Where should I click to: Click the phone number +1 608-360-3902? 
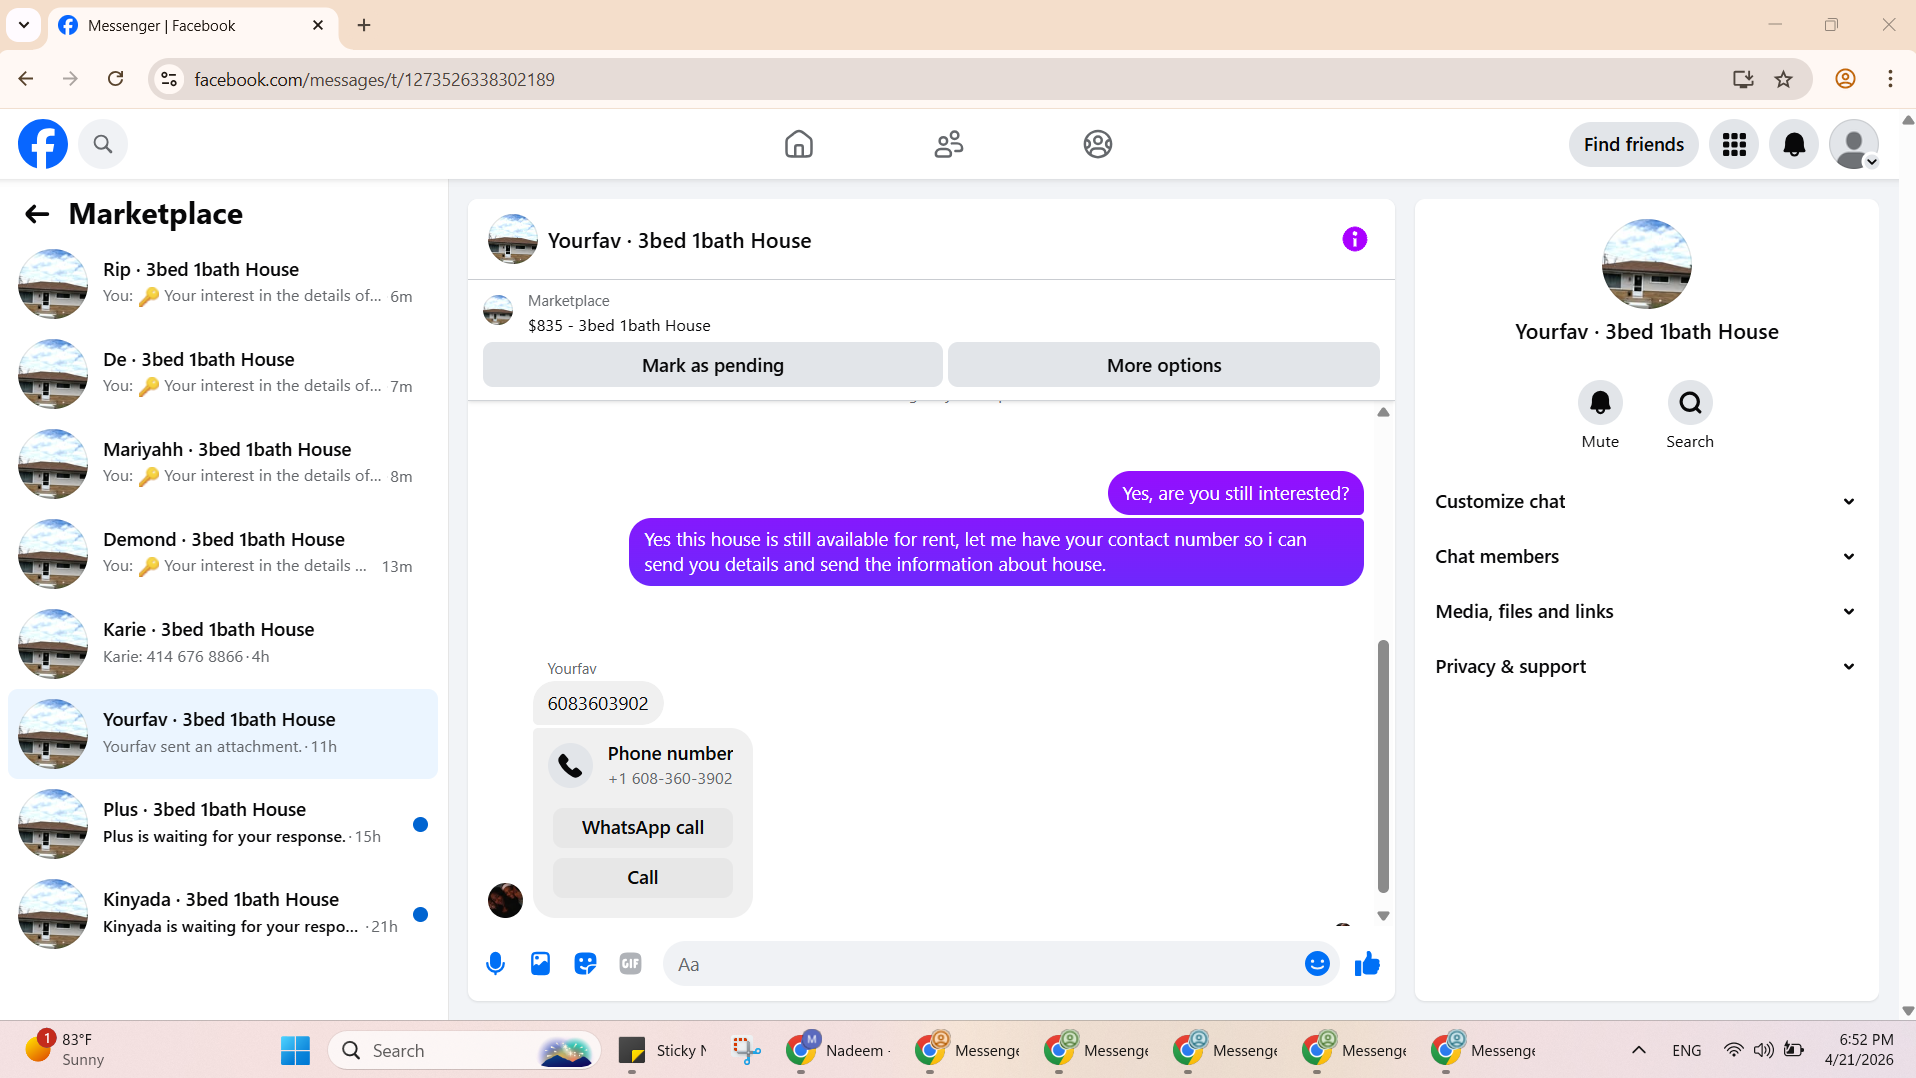point(670,779)
